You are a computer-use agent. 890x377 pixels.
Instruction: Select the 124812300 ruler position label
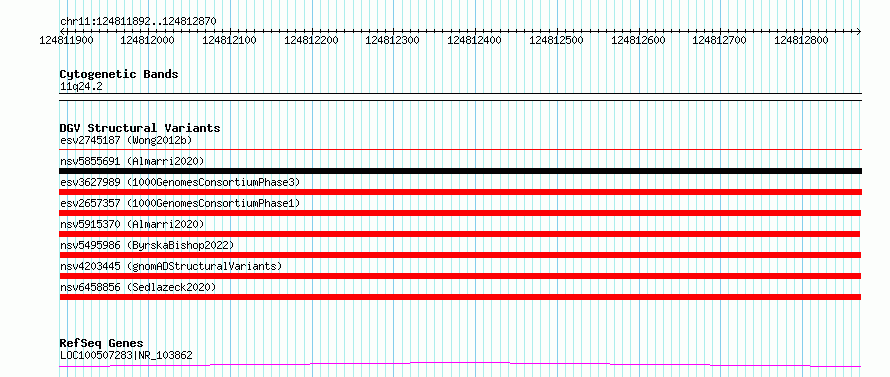tap(393, 40)
